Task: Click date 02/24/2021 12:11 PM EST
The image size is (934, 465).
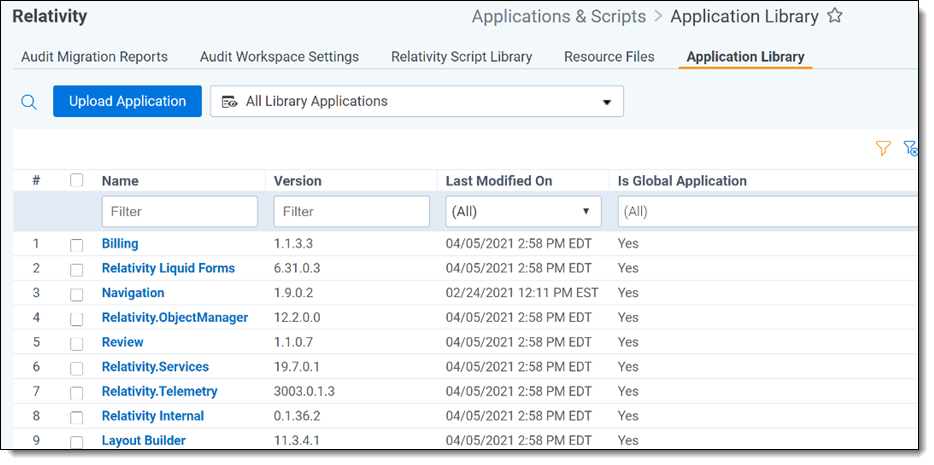Action: tap(522, 293)
